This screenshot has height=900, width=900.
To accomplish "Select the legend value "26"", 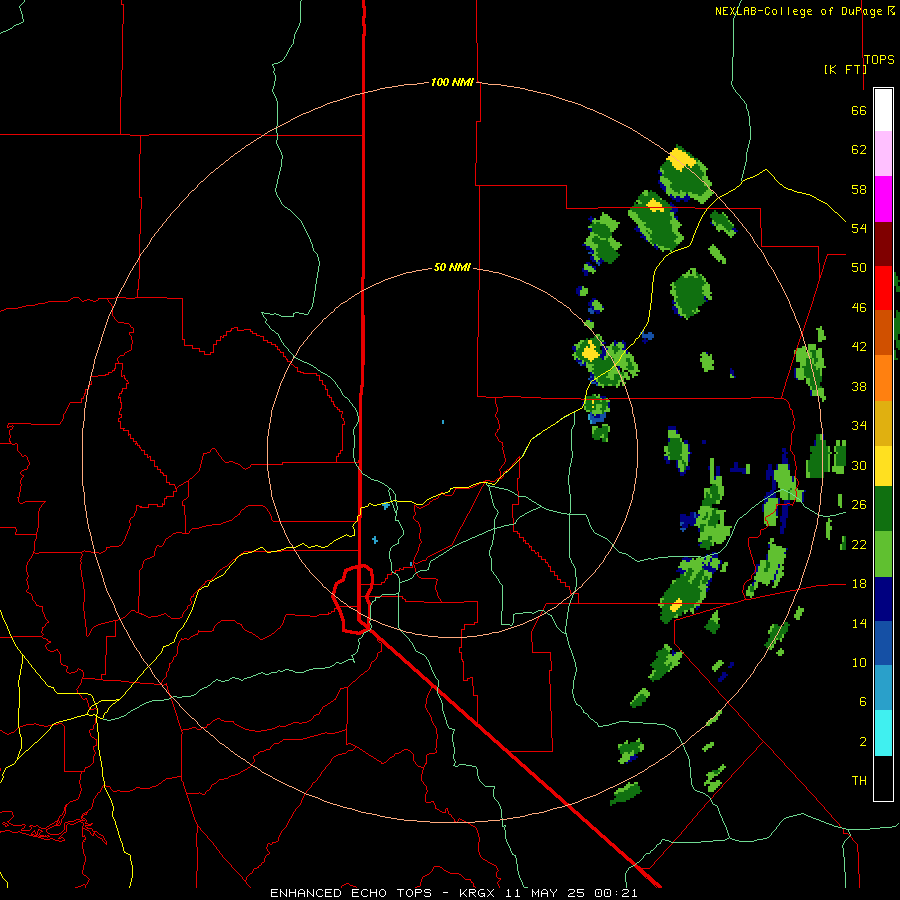I will 859,505.
